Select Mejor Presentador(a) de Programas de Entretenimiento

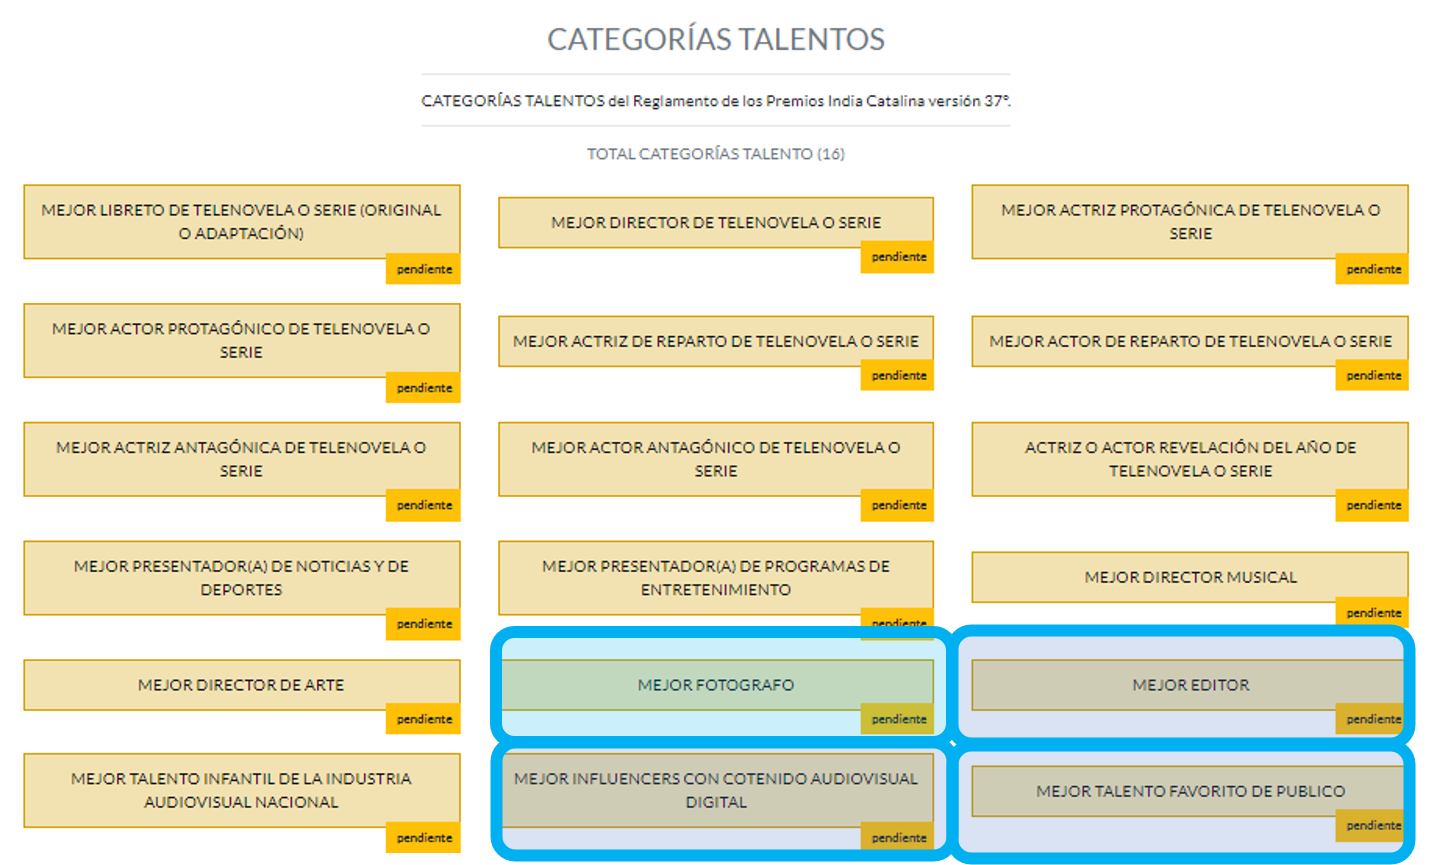point(716,578)
